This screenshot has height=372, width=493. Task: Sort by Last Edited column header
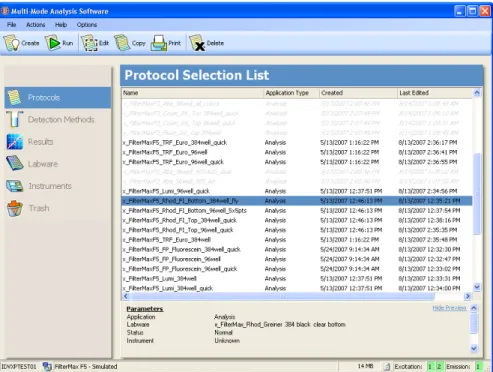[435, 93]
